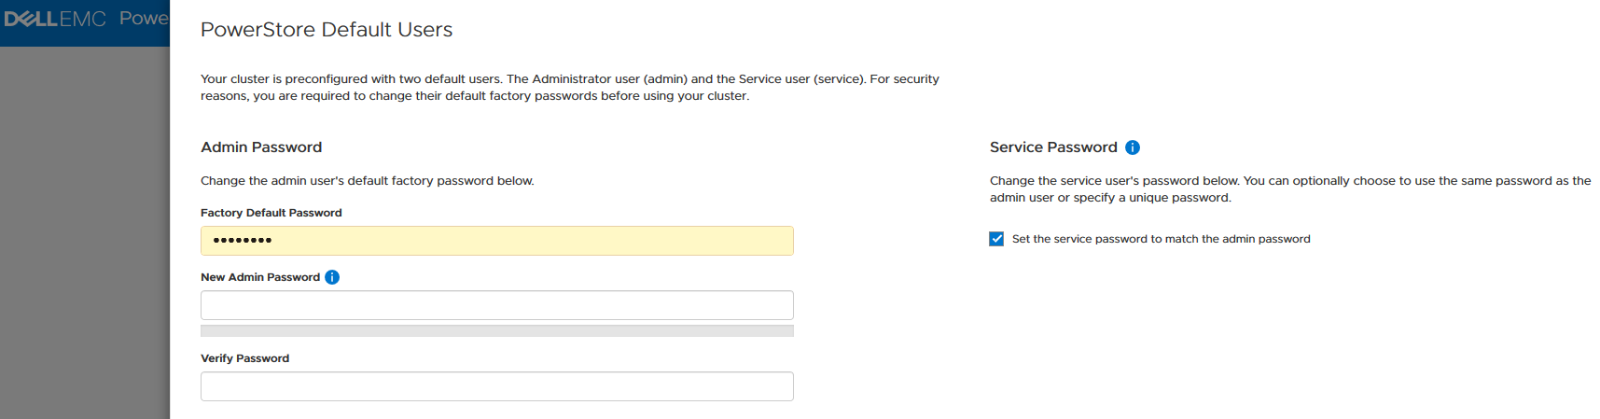Click the 'PowerStore Default Users' dialog title
The height and width of the screenshot is (419, 1600).
[x=326, y=30]
